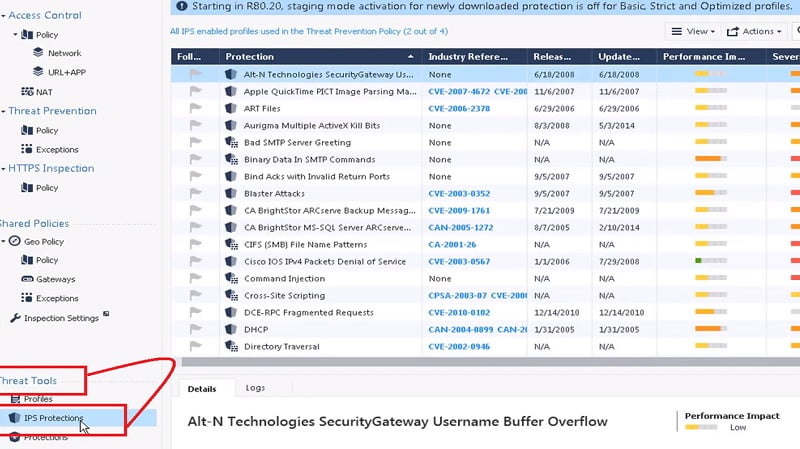Viewport: 800px width, 449px height.
Task: Switch to the Details tab
Action: pos(202,389)
